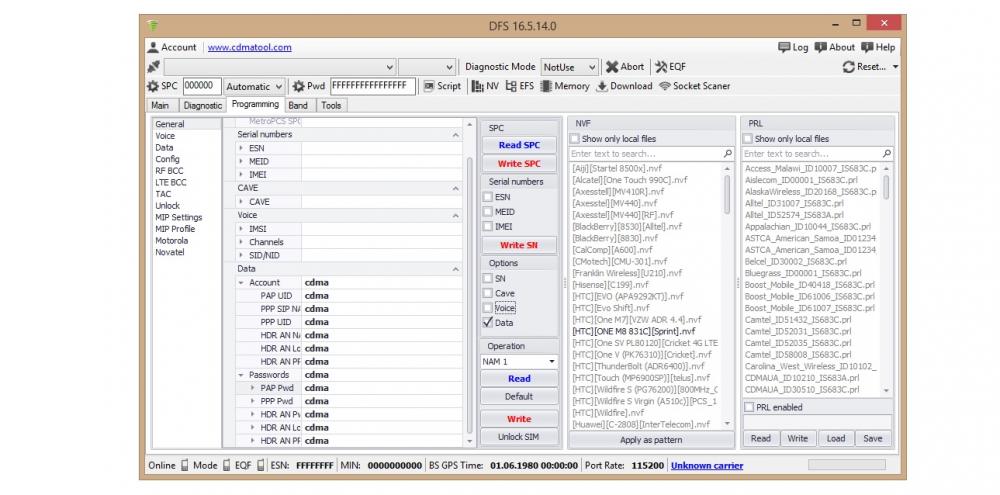Switch to the Diagnostic tab
1000x495 pixels.
point(203,105)
